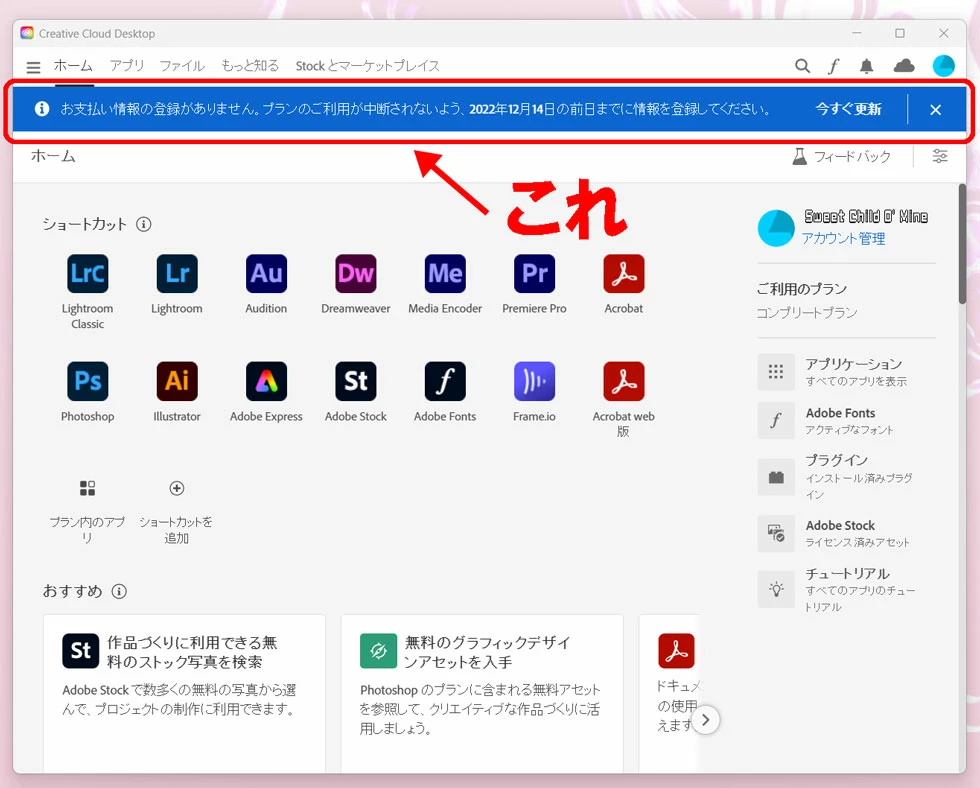Open Acrobat web版 shortcut
Image resolution: width=980 pixels, height=788 pixels.
coord(624,381)
